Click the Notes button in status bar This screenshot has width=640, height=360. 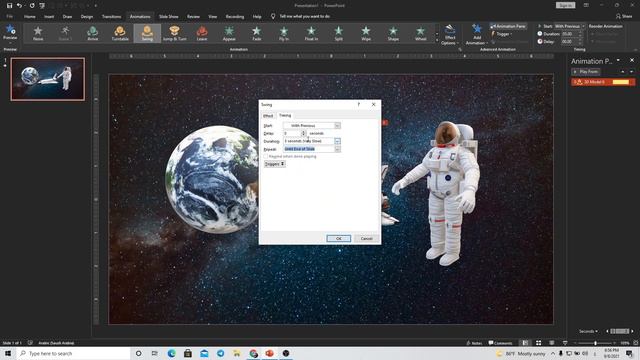click(x=474, y=343)
